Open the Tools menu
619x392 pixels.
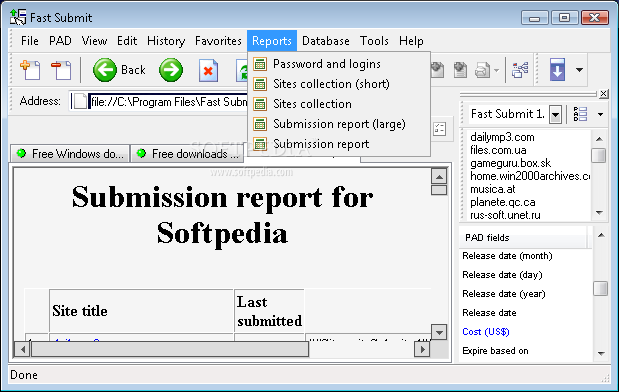point(374,41)
